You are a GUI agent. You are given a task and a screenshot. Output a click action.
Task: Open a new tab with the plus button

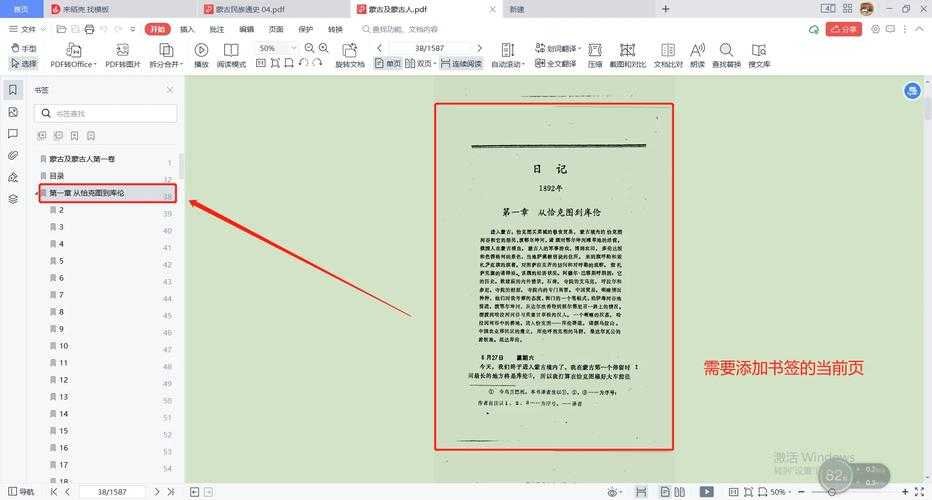[666, 9]
